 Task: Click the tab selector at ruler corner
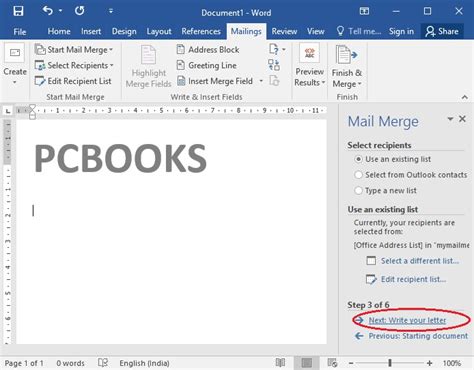click(x=8, y=111)
